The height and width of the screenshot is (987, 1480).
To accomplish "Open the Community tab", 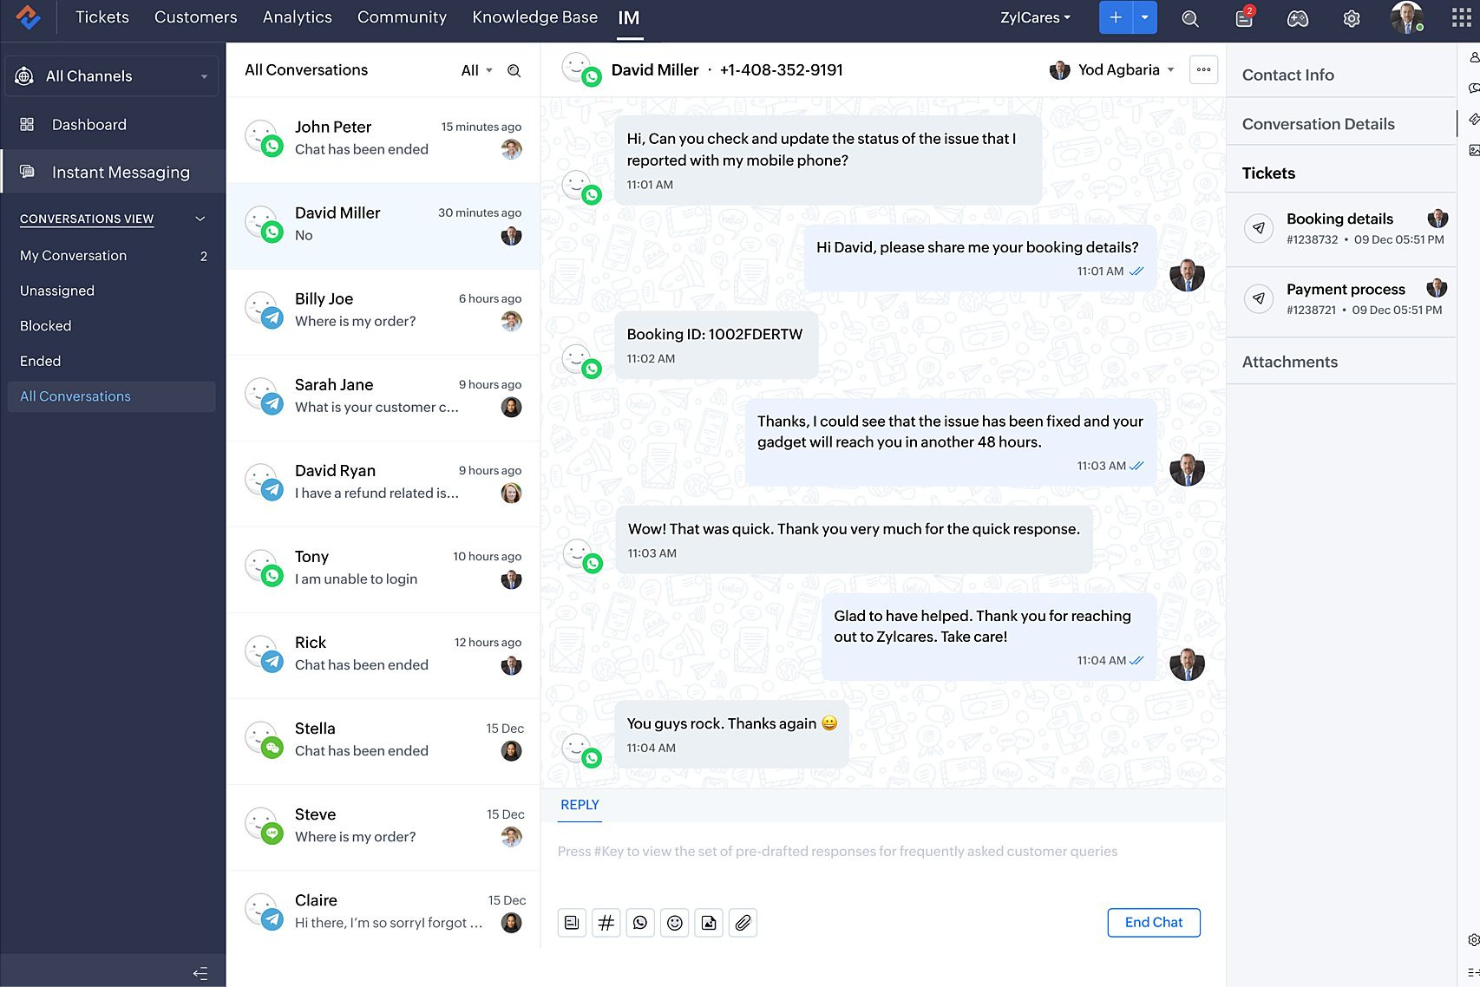I will 402,17.
